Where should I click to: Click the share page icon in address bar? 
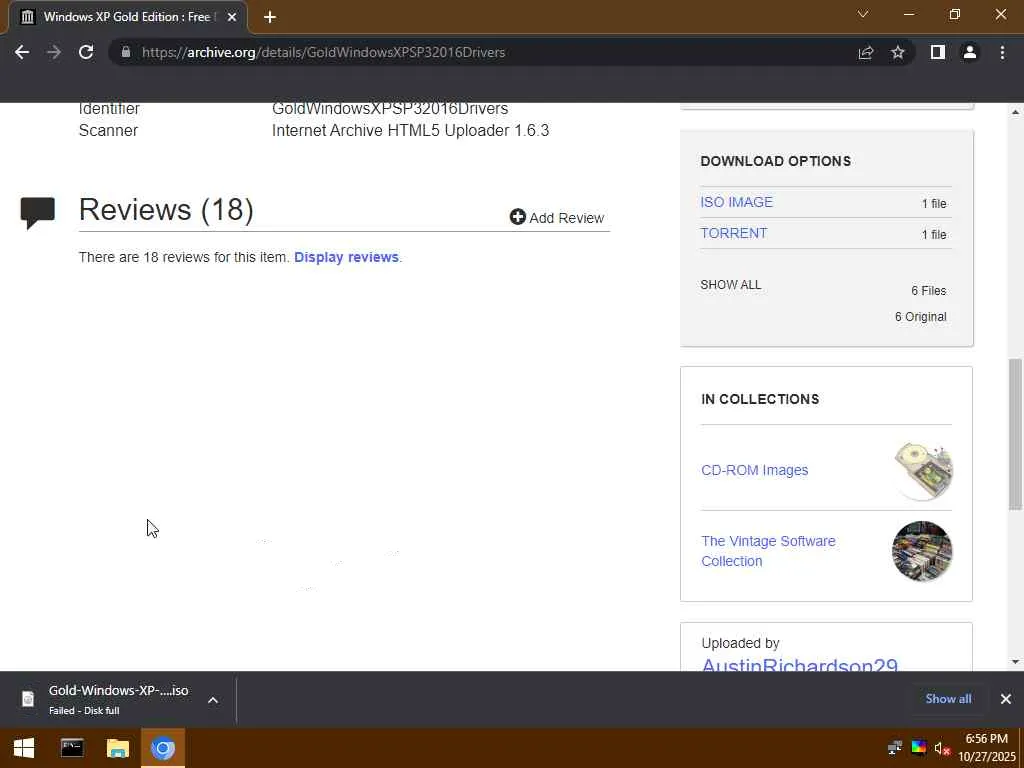click(x=866, y=52)
